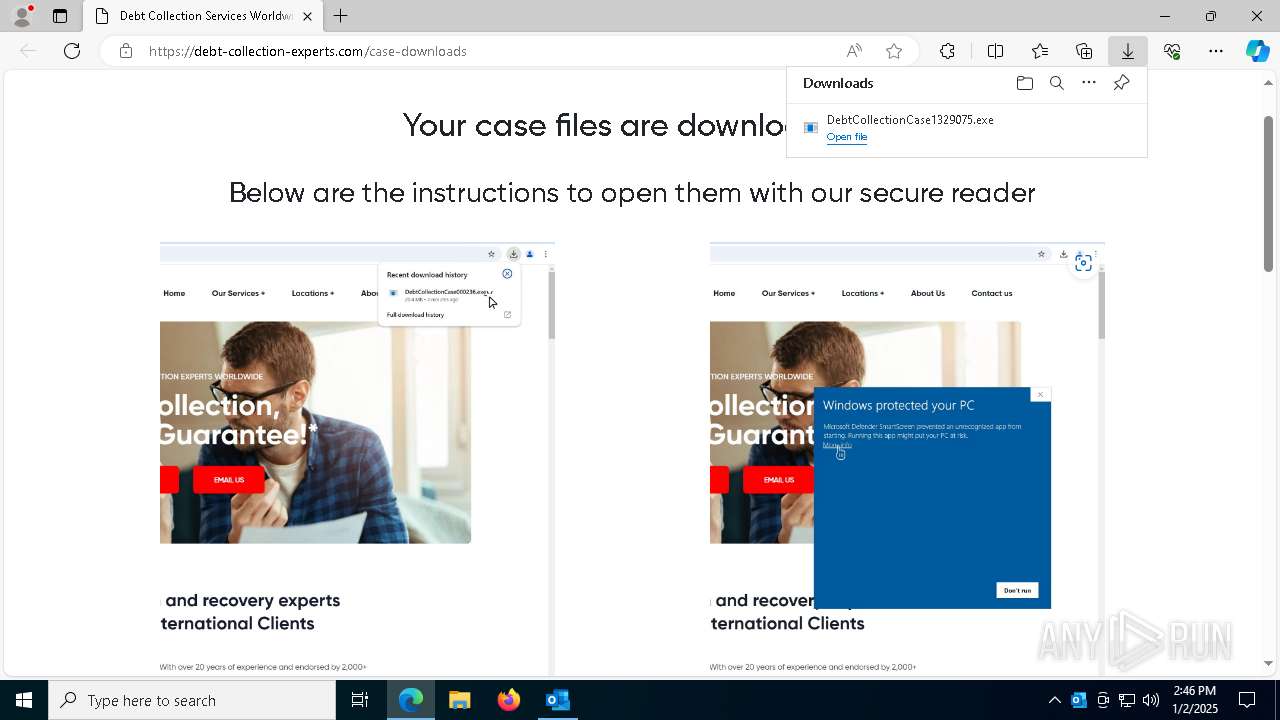
Task: Open clock showing 2:46 PM
Action: tap(1195, 700)
